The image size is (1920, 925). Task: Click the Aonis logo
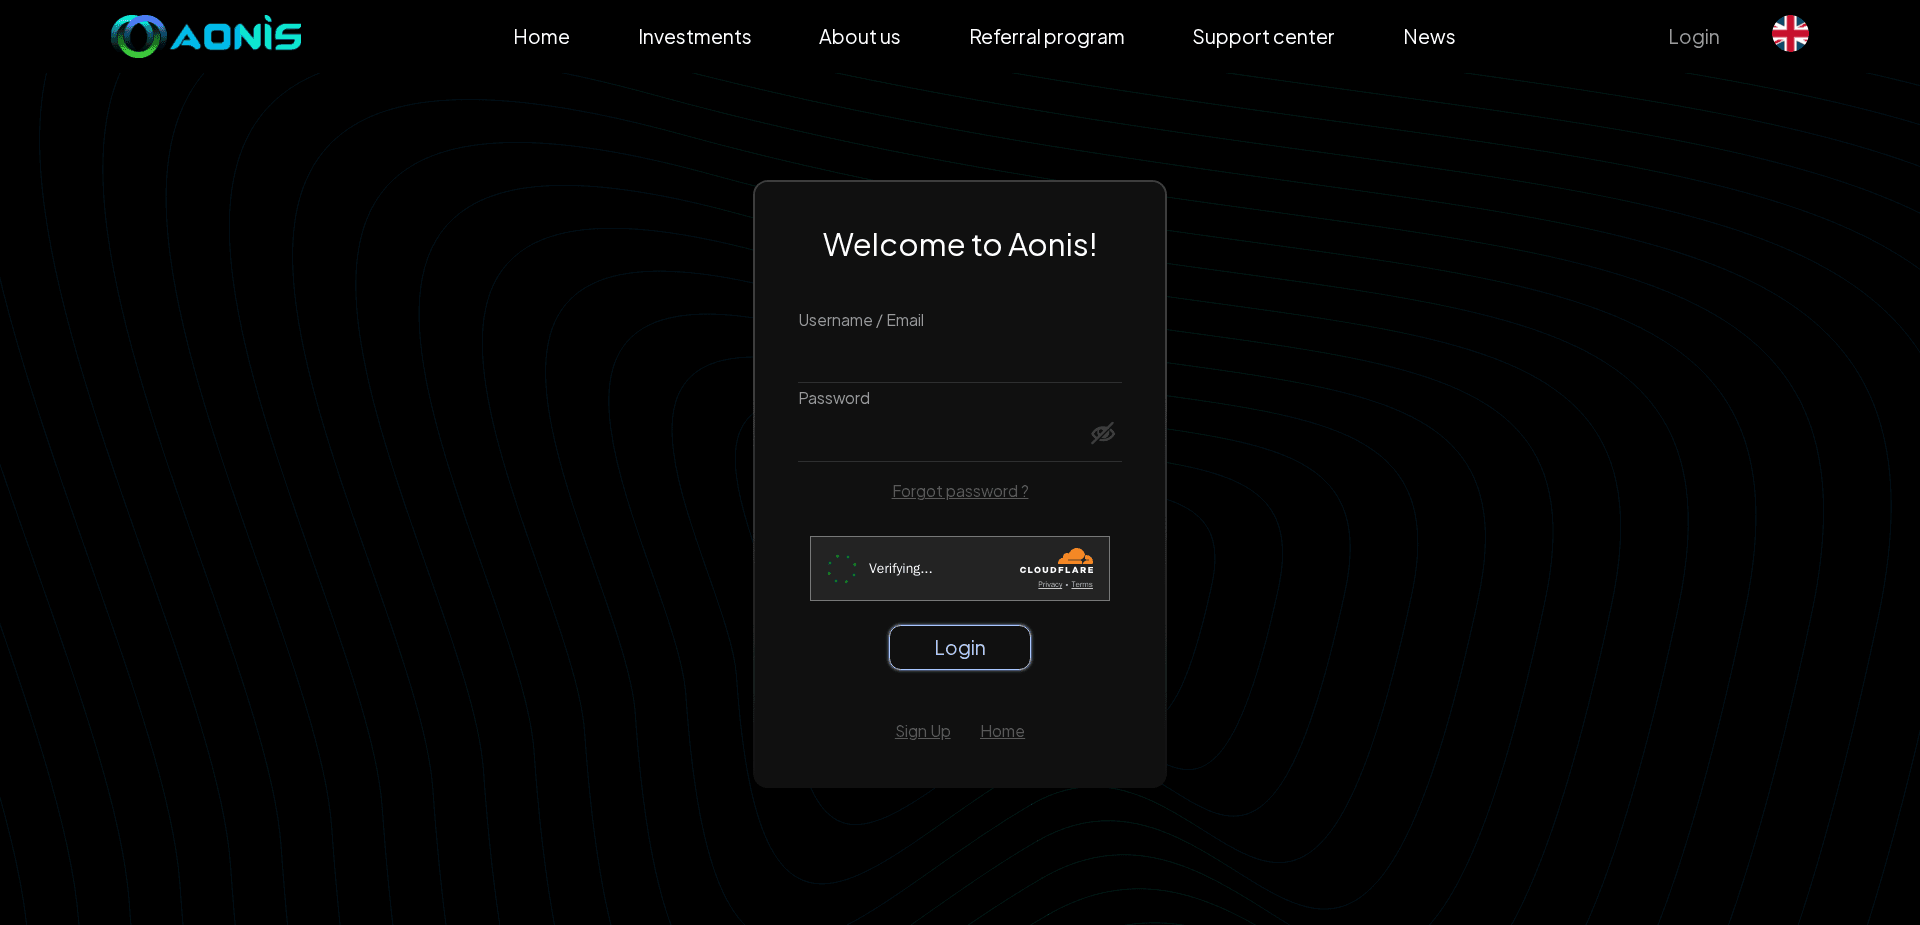pyautogui.click(x=205, y=36)
